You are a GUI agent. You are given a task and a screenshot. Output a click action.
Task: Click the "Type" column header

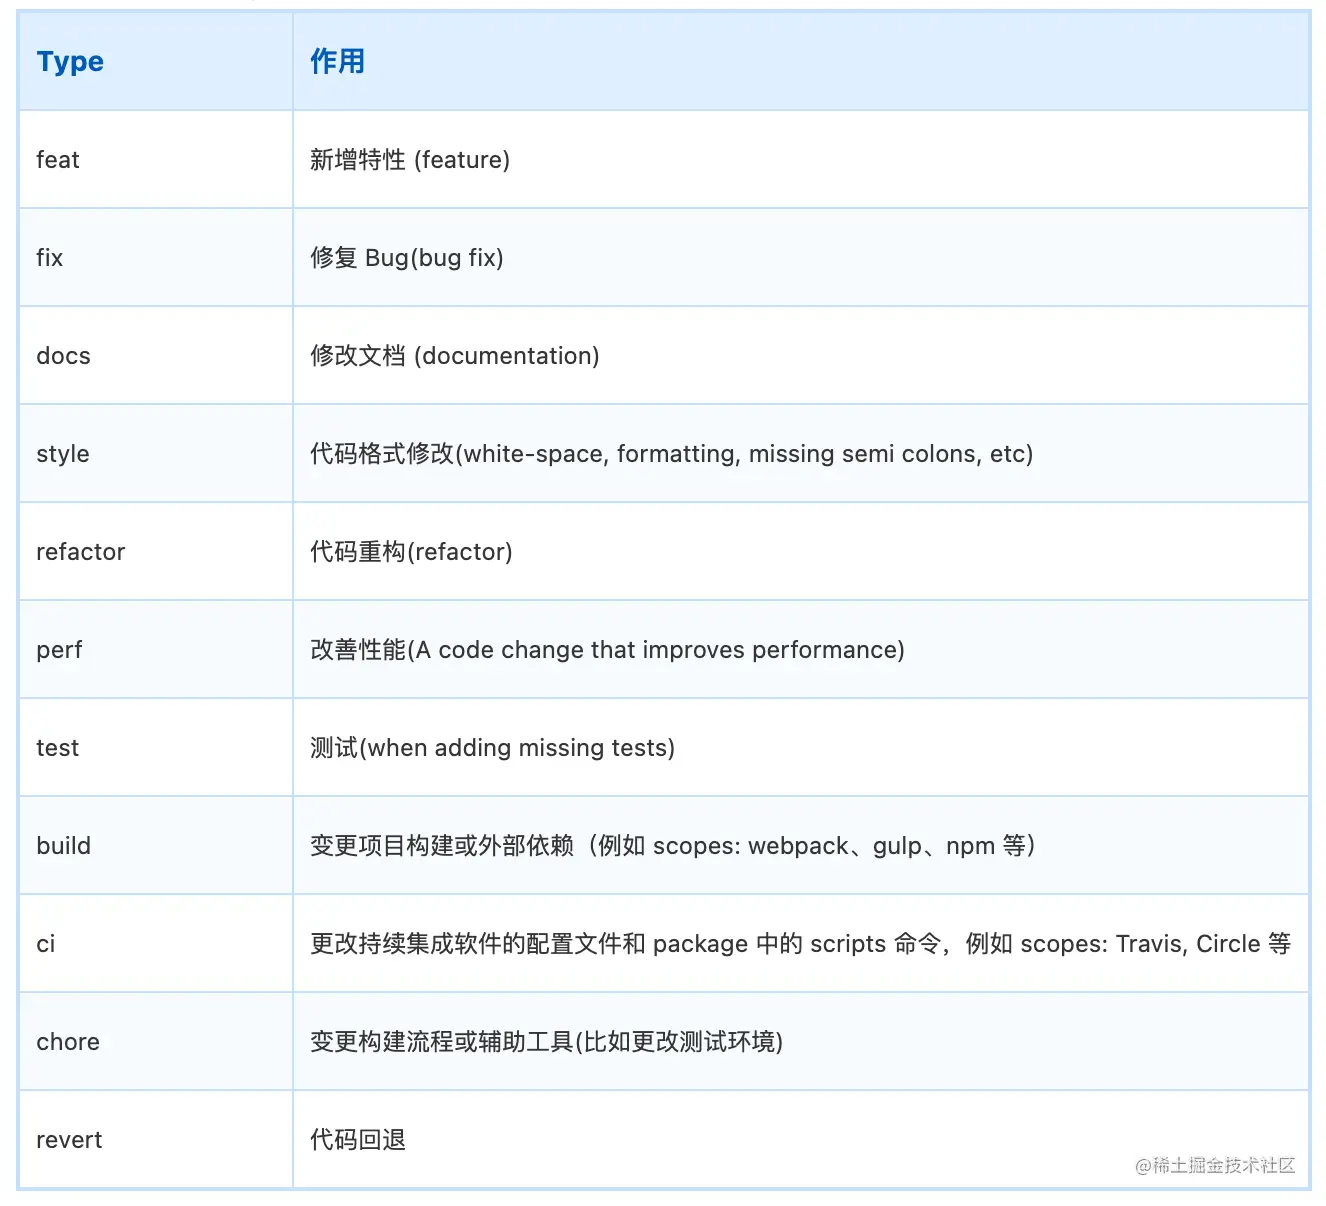coord(156,61)
